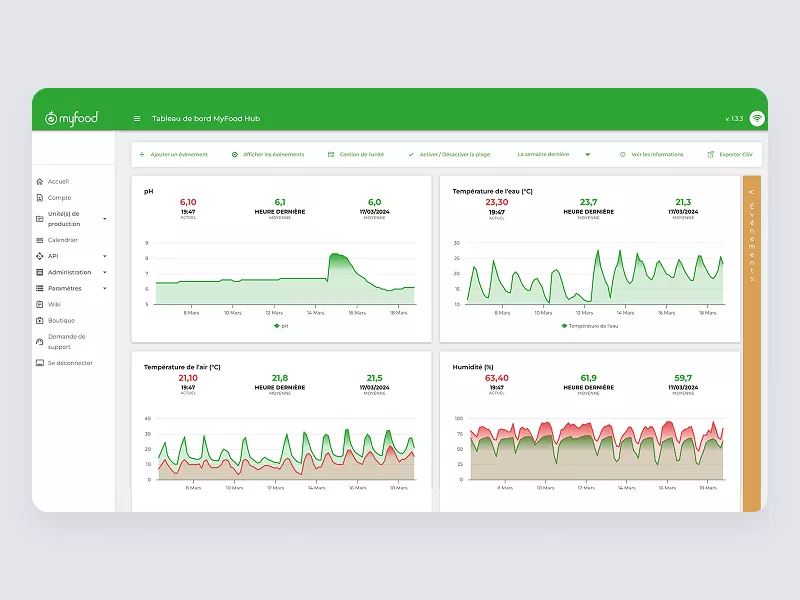The image size is (800, 600).
Task: Click the checkmark icon for Activer / Désactiver la plage
Action: pyautogui.click(x=411, y=155)
